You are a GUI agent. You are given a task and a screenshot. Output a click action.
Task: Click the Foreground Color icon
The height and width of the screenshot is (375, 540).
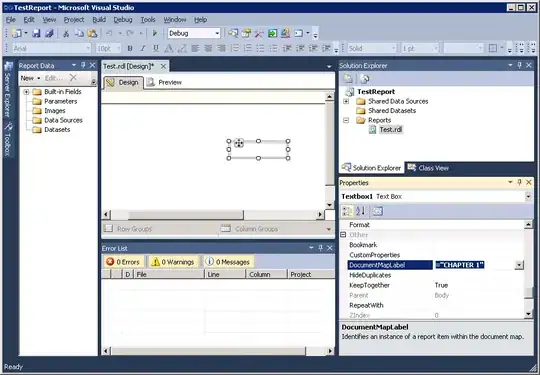point(169,49)
